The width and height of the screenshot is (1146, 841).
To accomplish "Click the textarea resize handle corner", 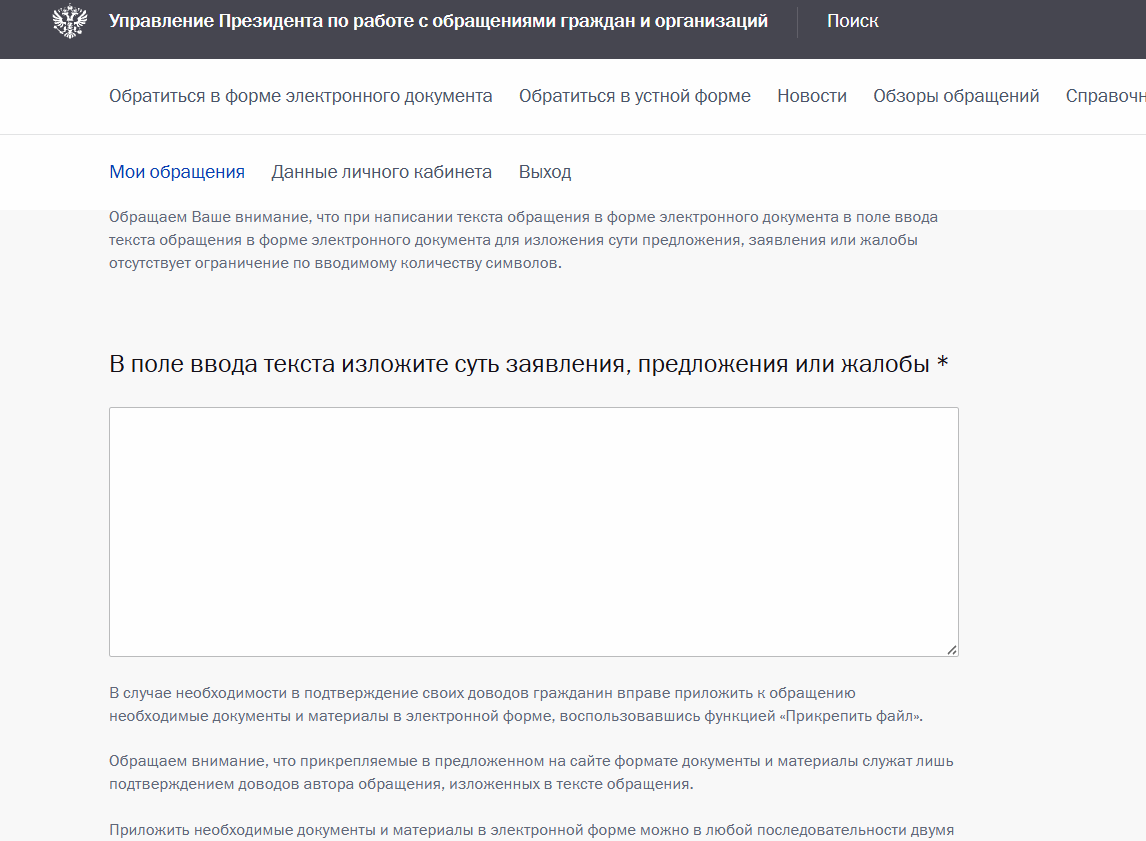I will 951,649.
